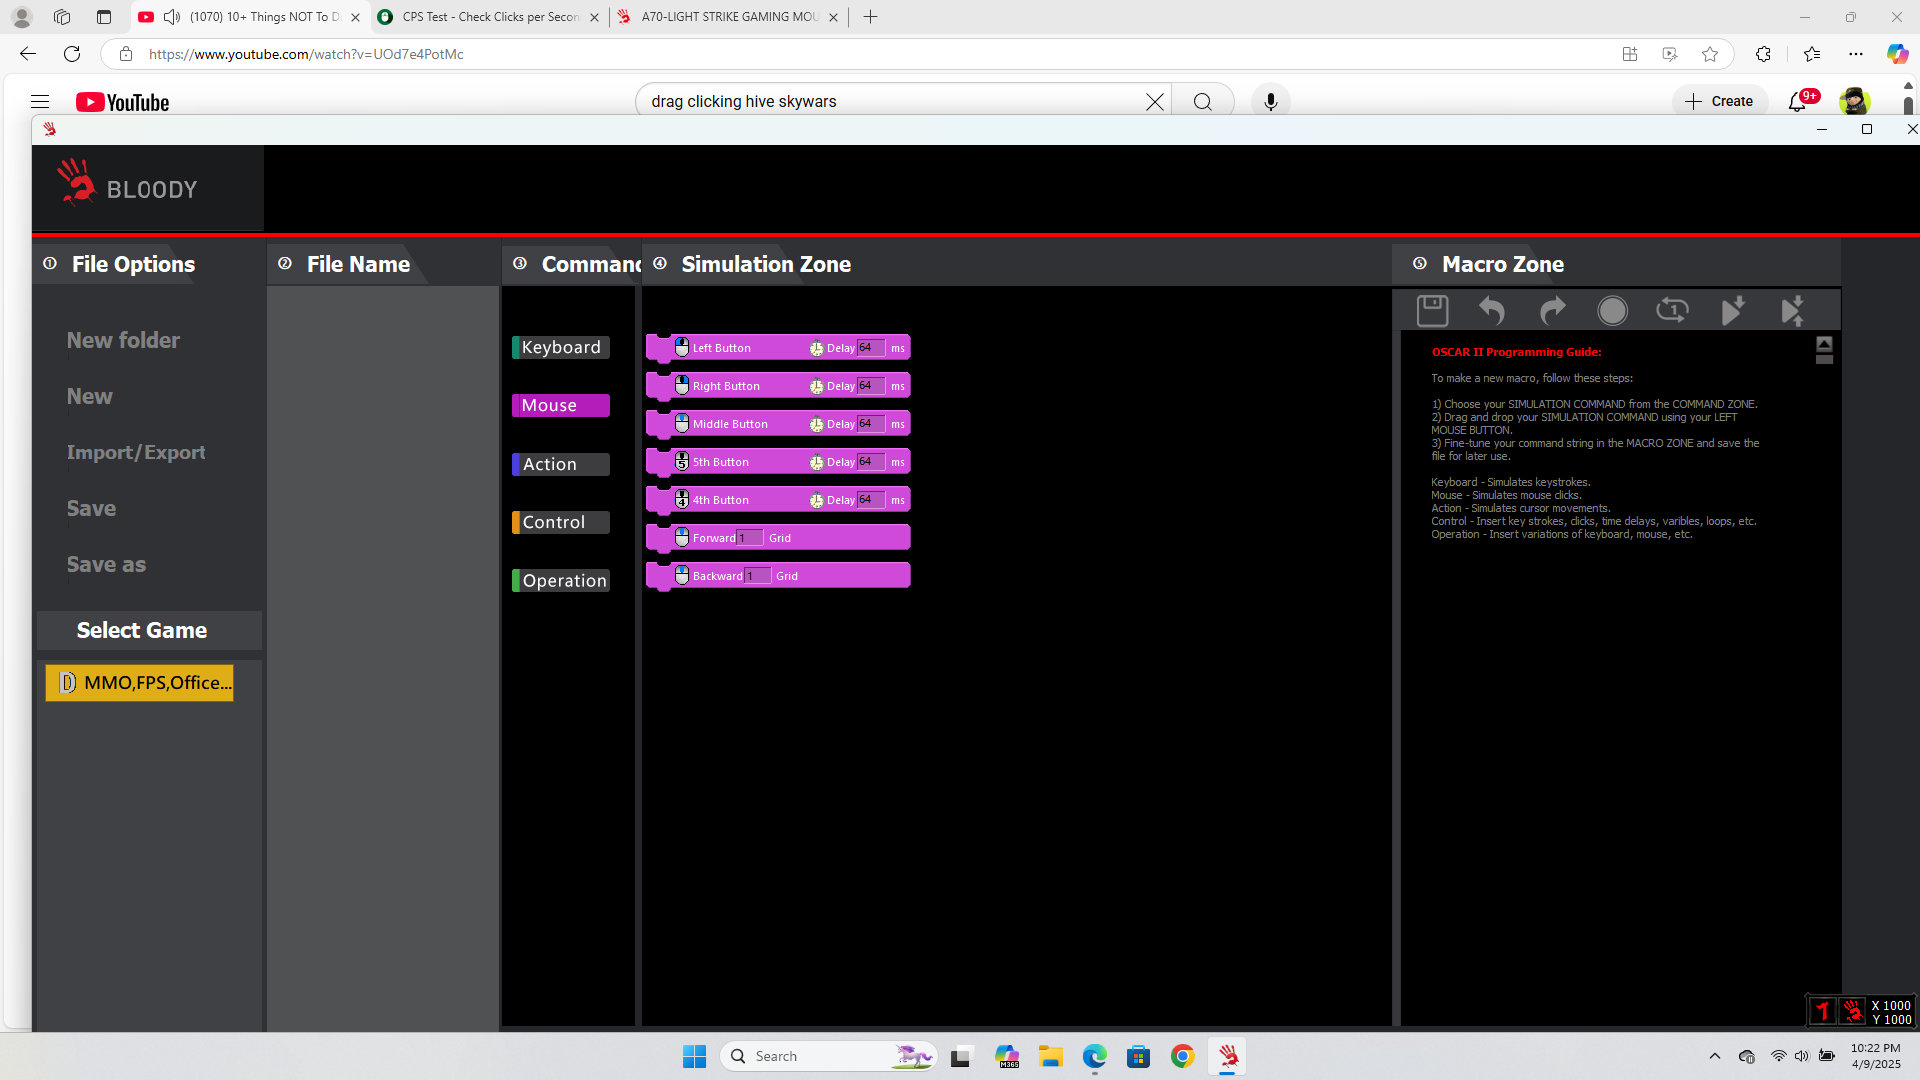1920x1080 pixels.
Task: Go to YouTube home via logo
Action: 122,102
